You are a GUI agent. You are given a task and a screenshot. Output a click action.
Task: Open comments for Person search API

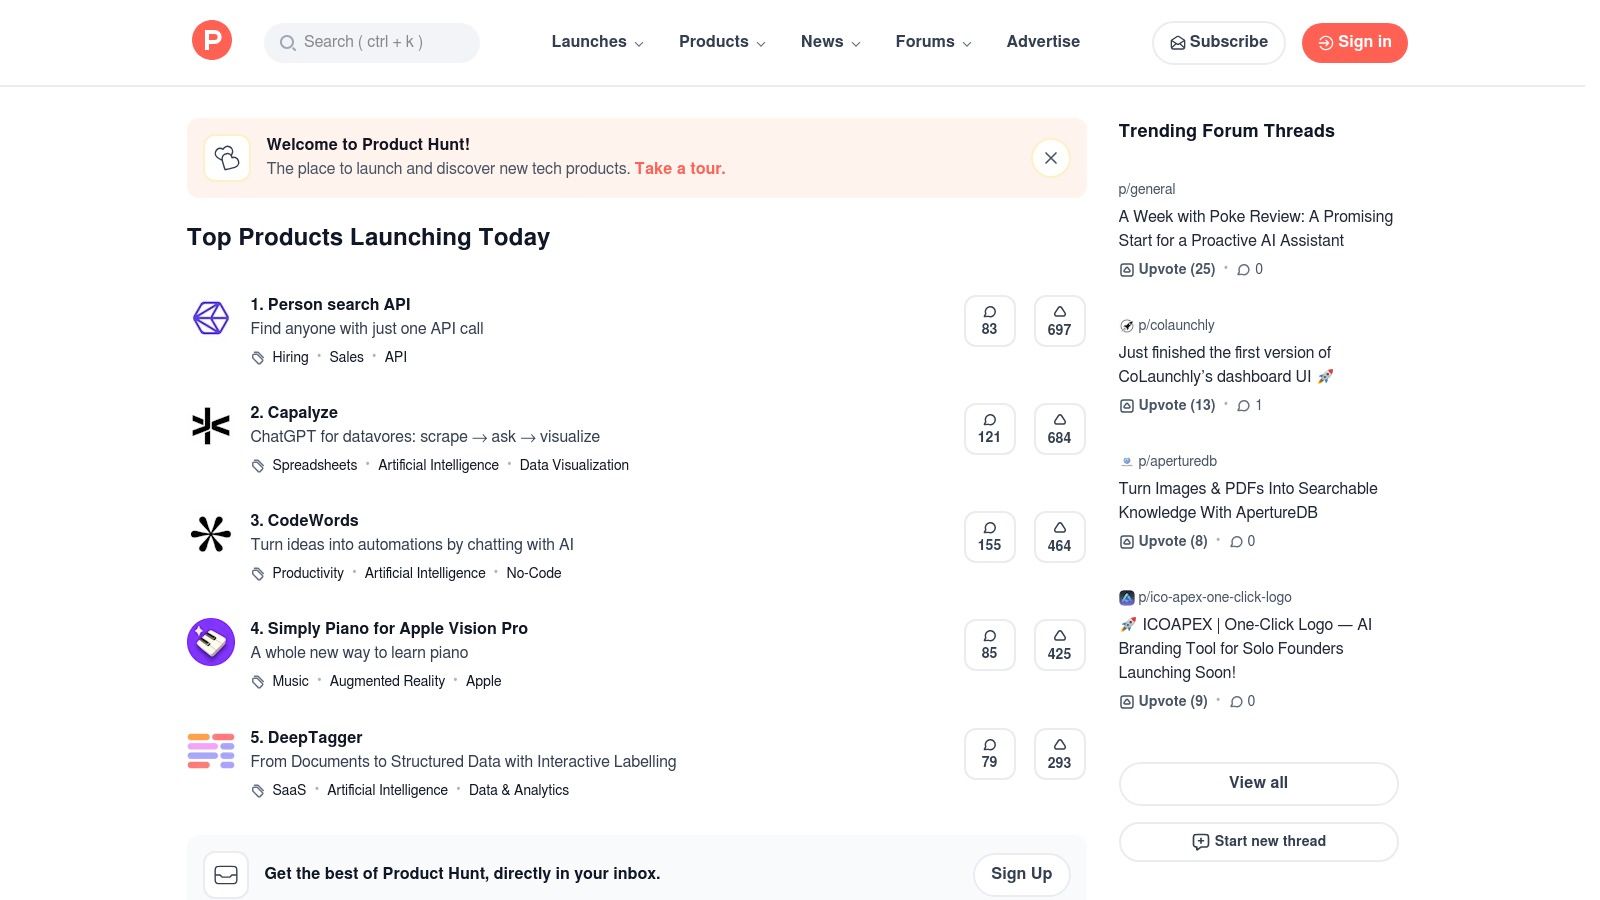[x=990, y=321]
